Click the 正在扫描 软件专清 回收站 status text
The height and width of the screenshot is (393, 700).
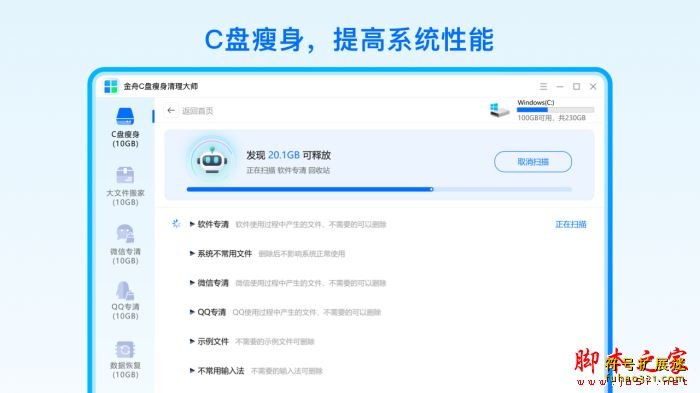[288, 170]
